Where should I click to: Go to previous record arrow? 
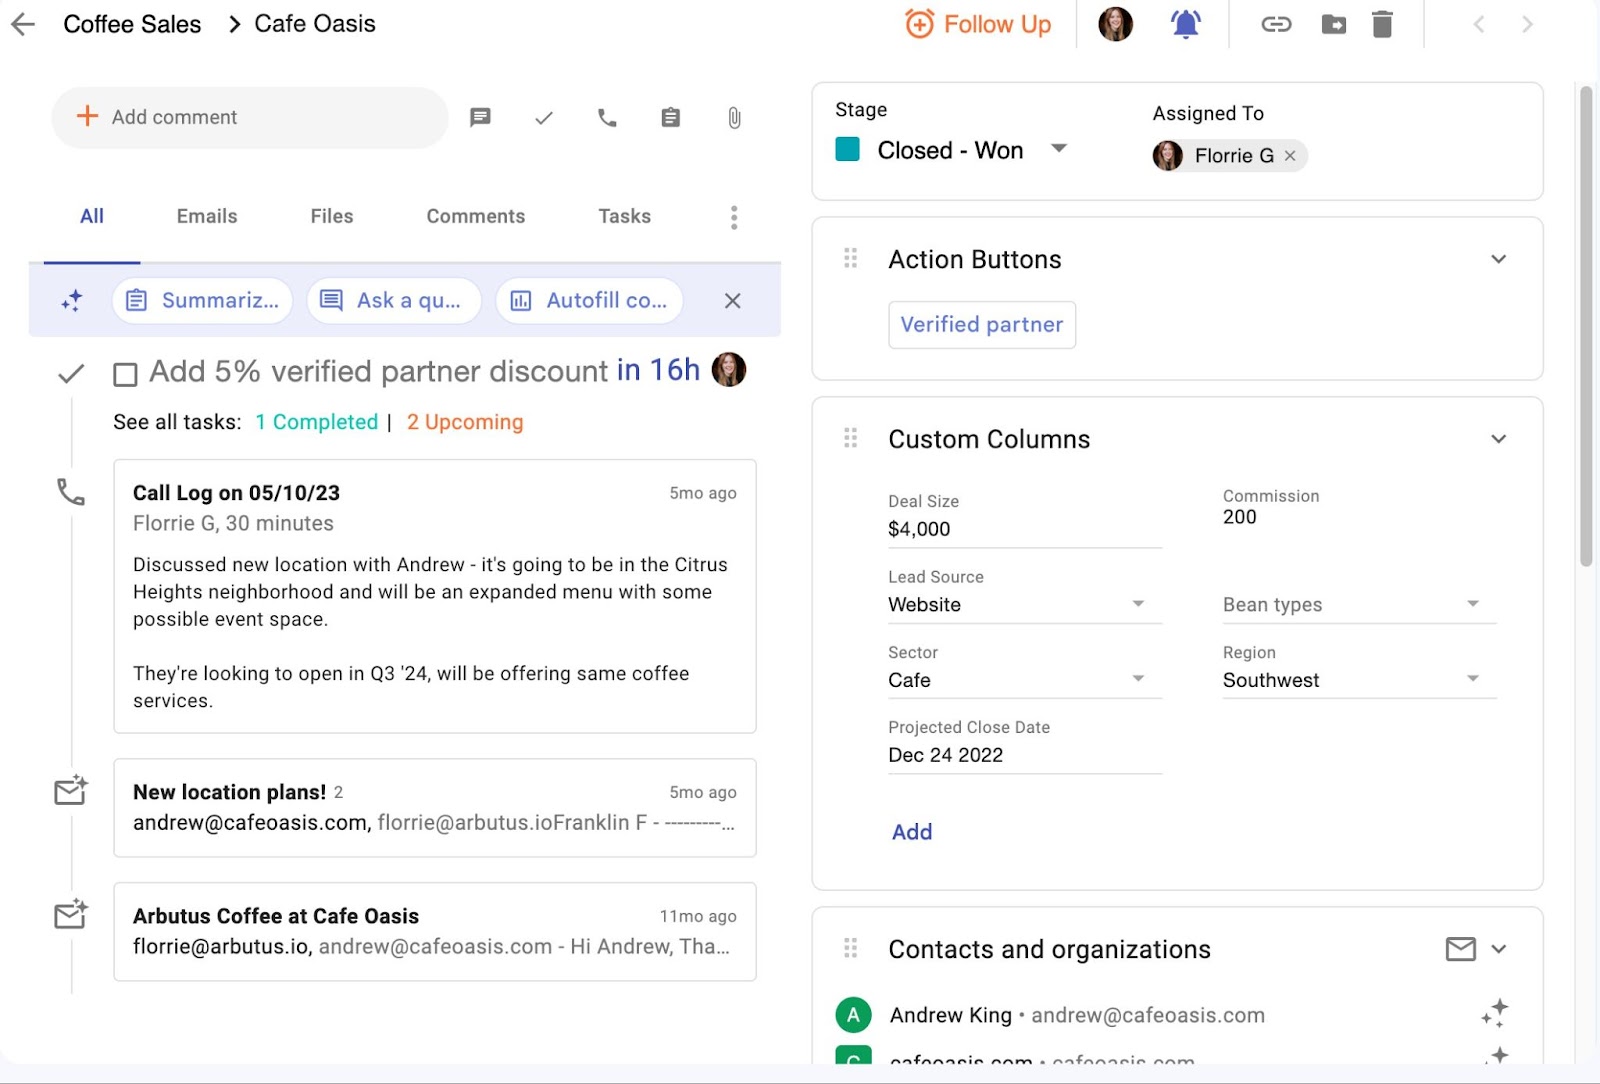tap(1479, 24)
